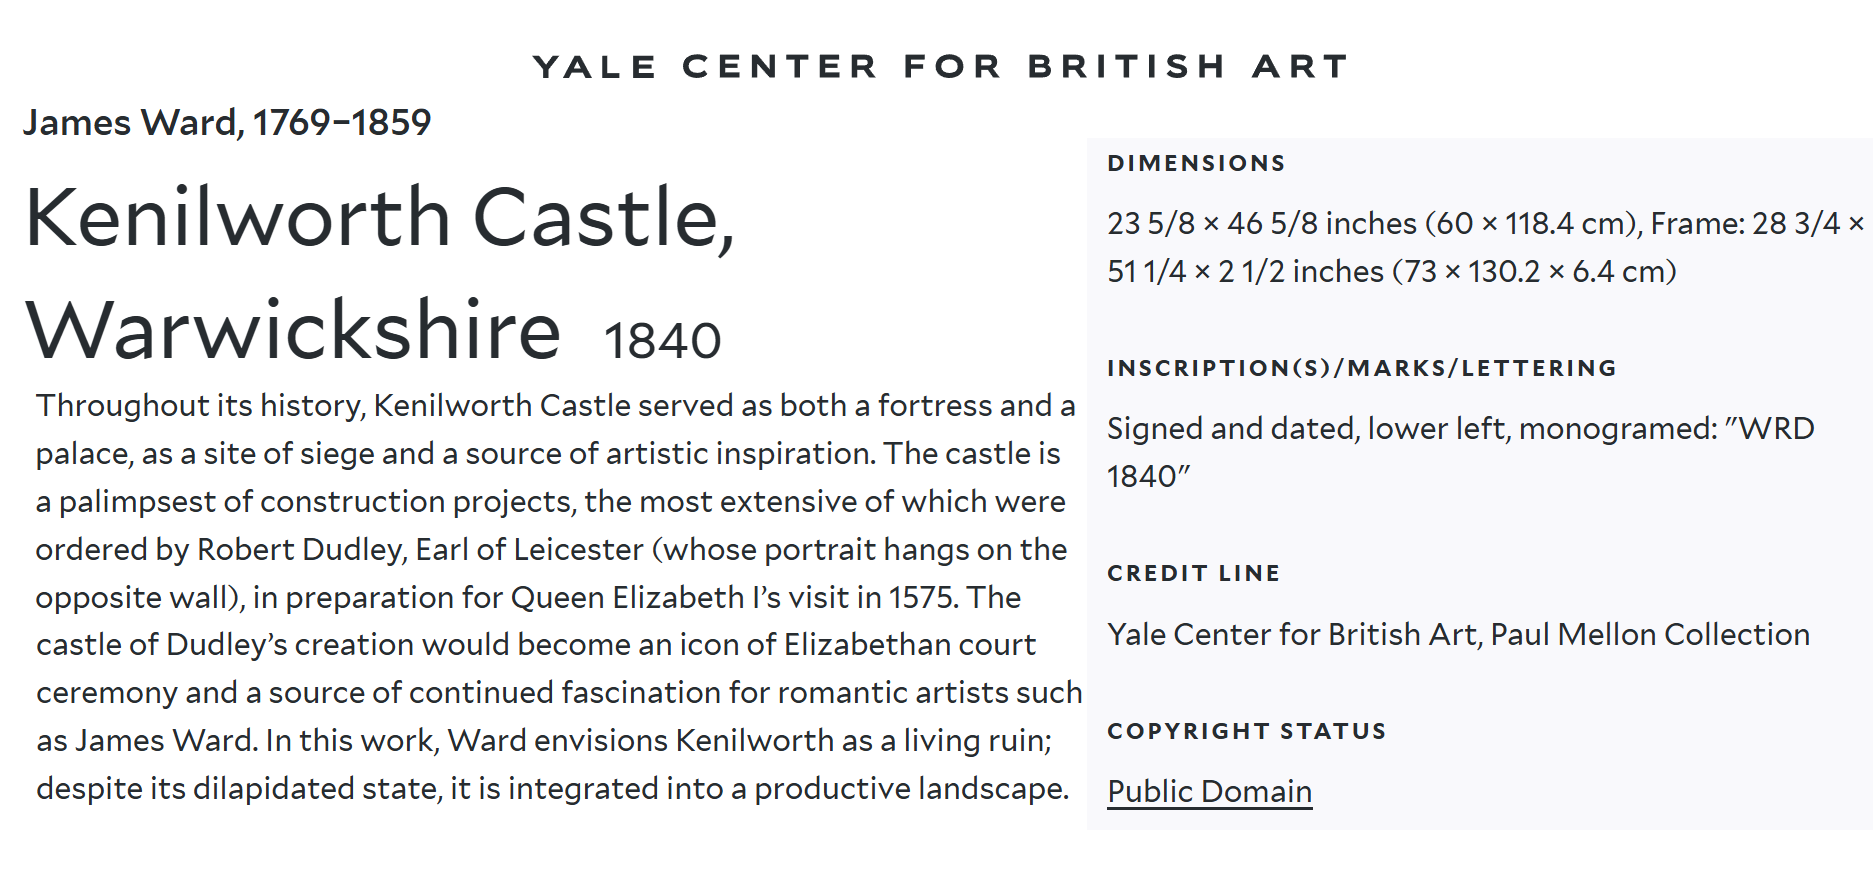This screenshot has height=888, width=1873.
Task: Click the description's last line about productive landscape
Action: tap(553, 789)
